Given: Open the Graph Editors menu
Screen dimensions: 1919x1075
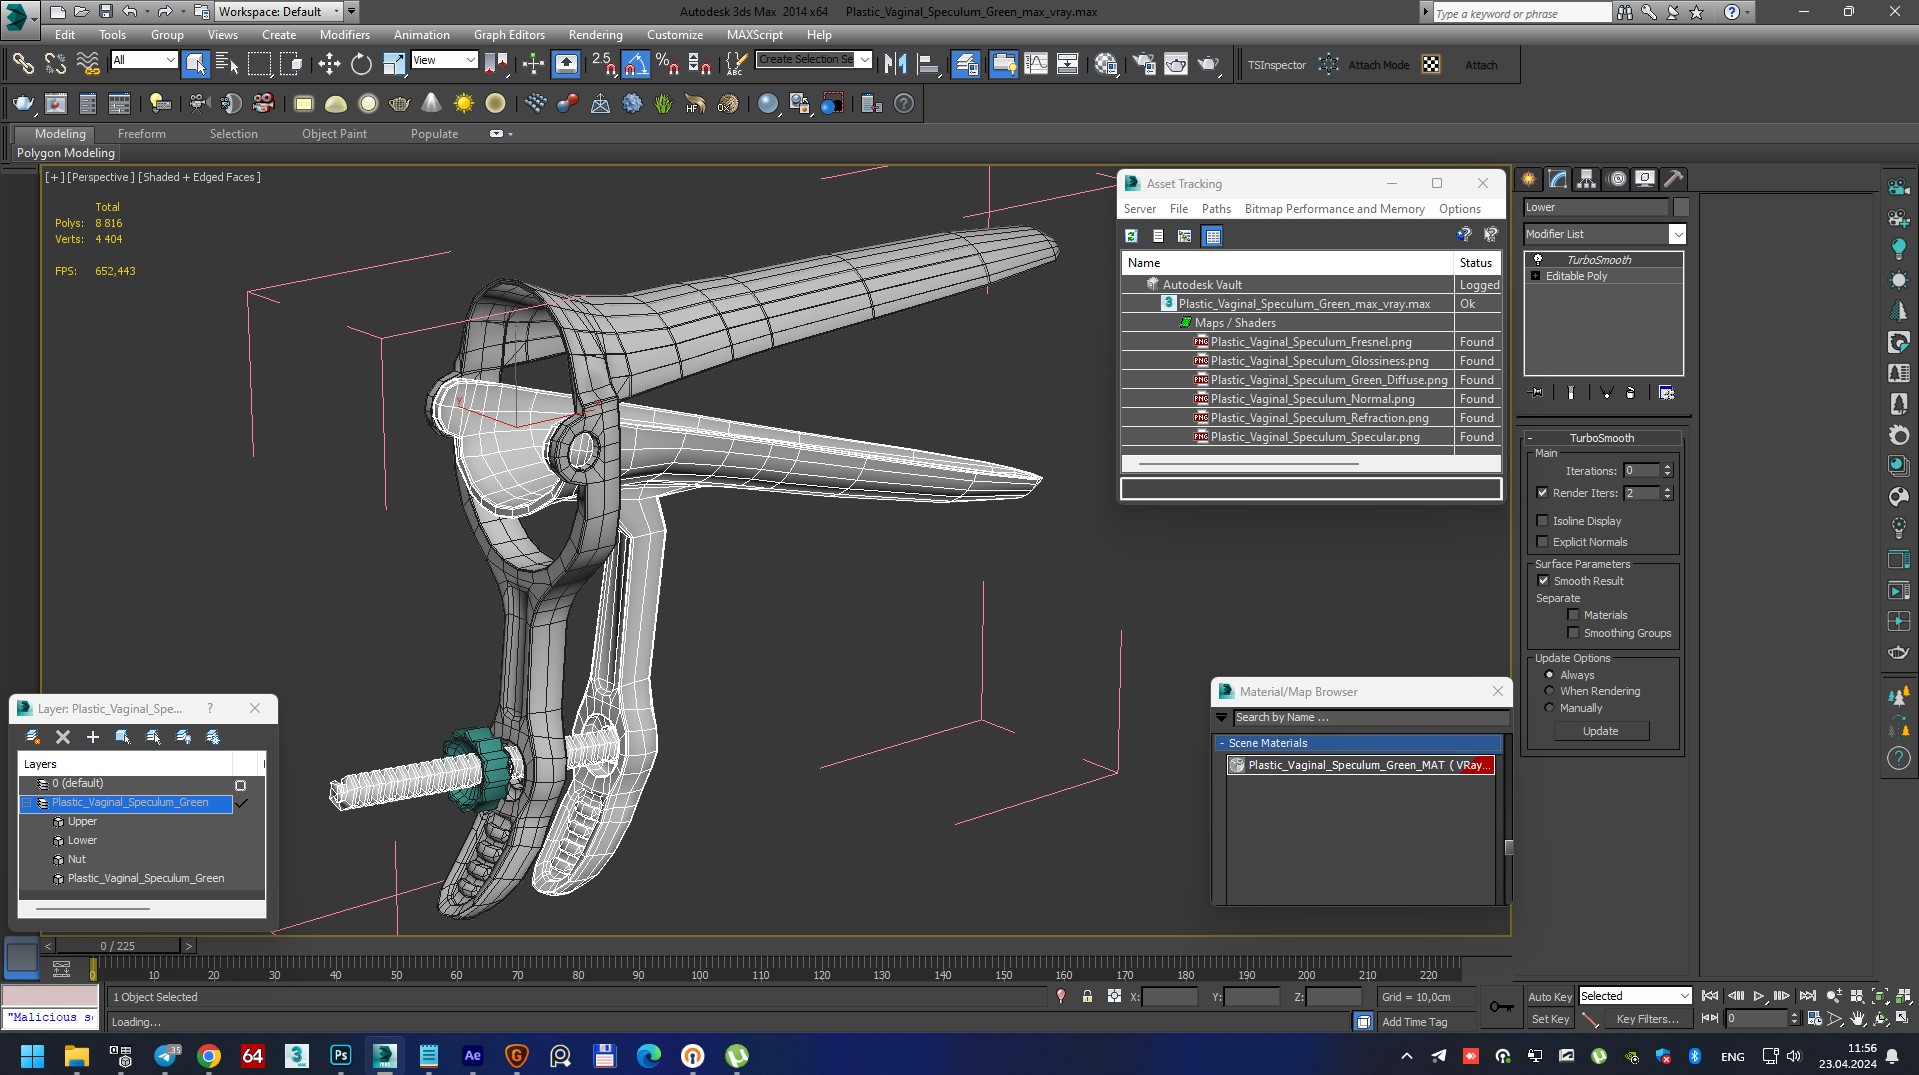Looking at the screenshot, I should coord(509,34).
